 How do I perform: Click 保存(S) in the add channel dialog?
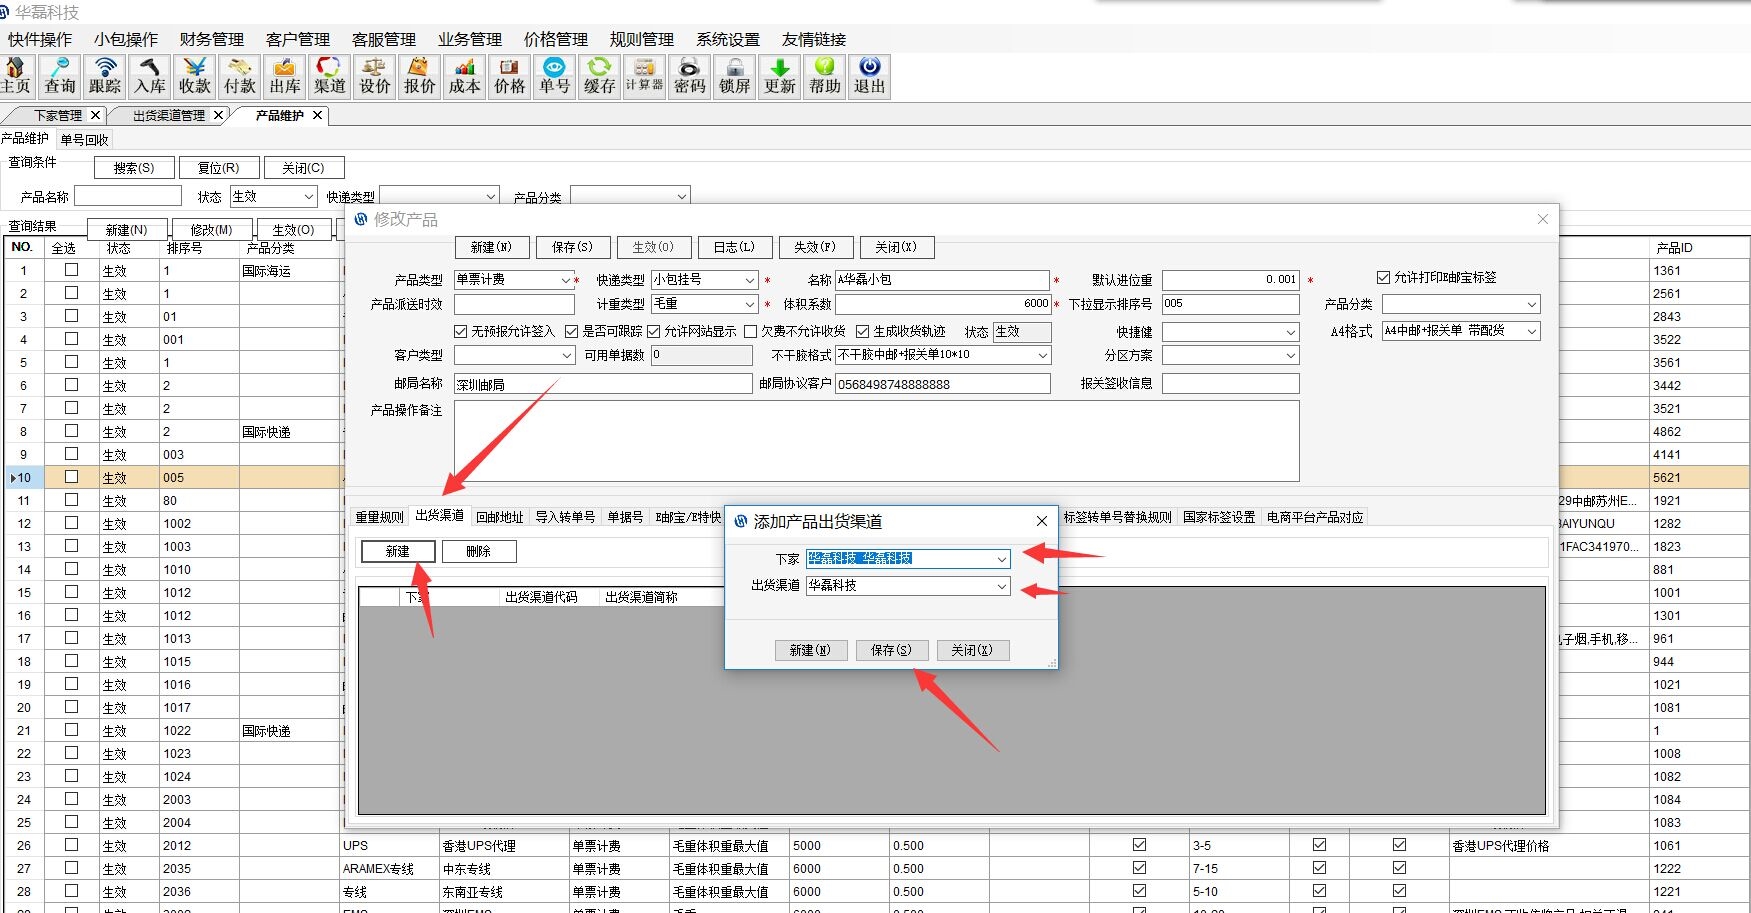pos(891,650)
